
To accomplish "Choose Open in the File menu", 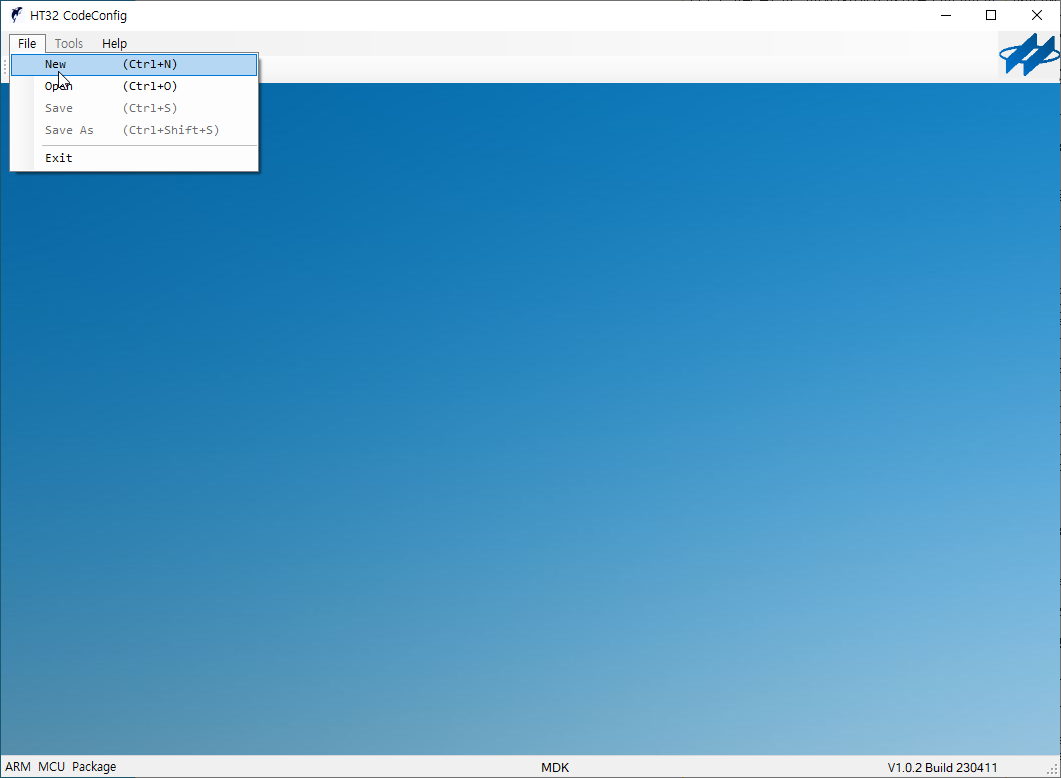I will [x=134, y=86].
